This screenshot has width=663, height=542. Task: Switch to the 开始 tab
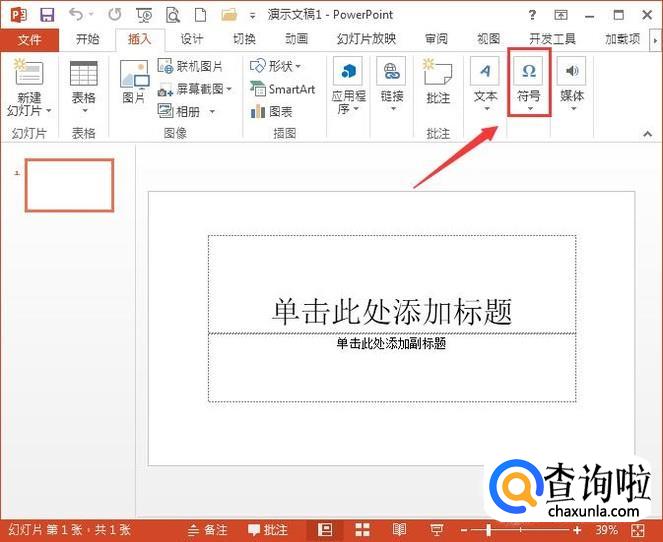pos(88,39)
